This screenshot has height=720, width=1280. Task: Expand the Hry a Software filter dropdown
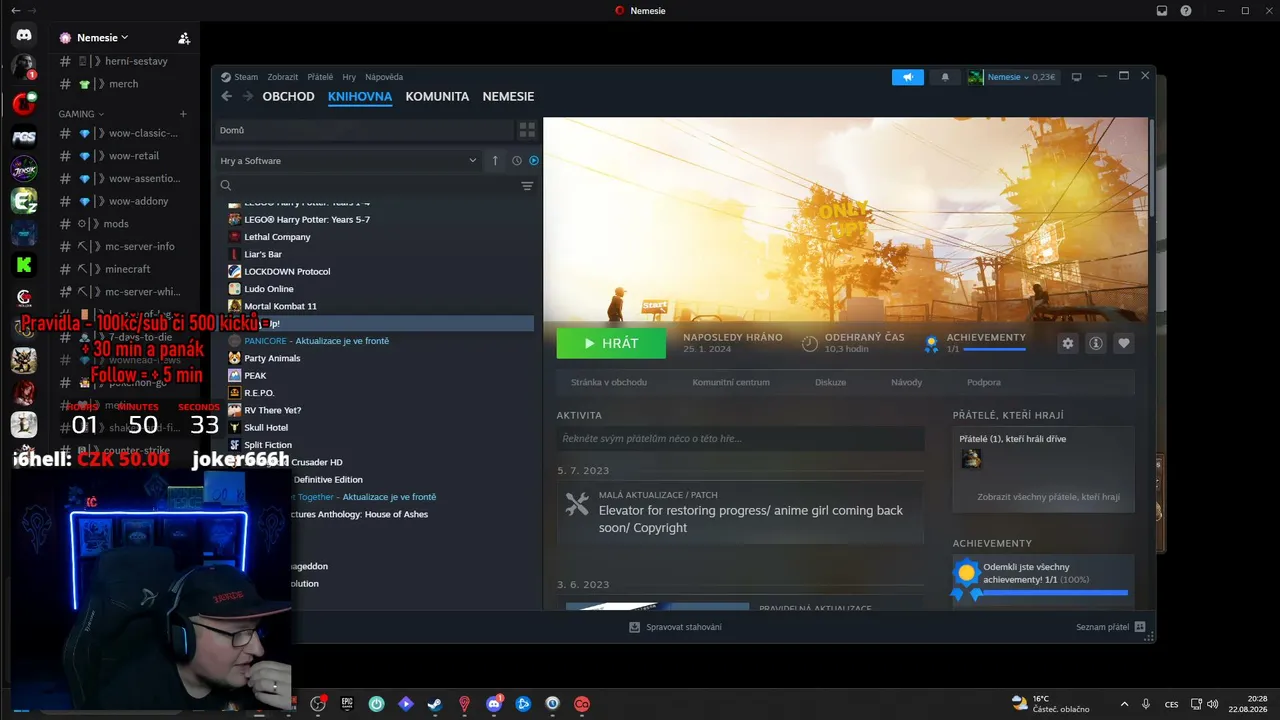pos(350,161)
